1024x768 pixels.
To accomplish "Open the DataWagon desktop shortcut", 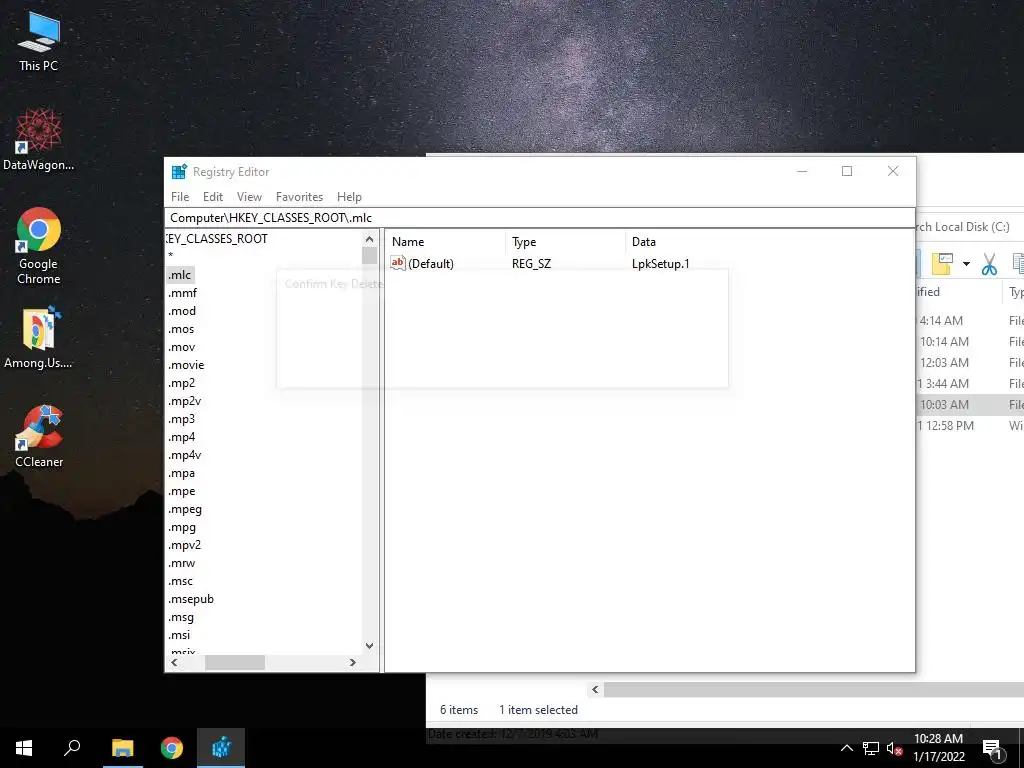I will [39, 139].
